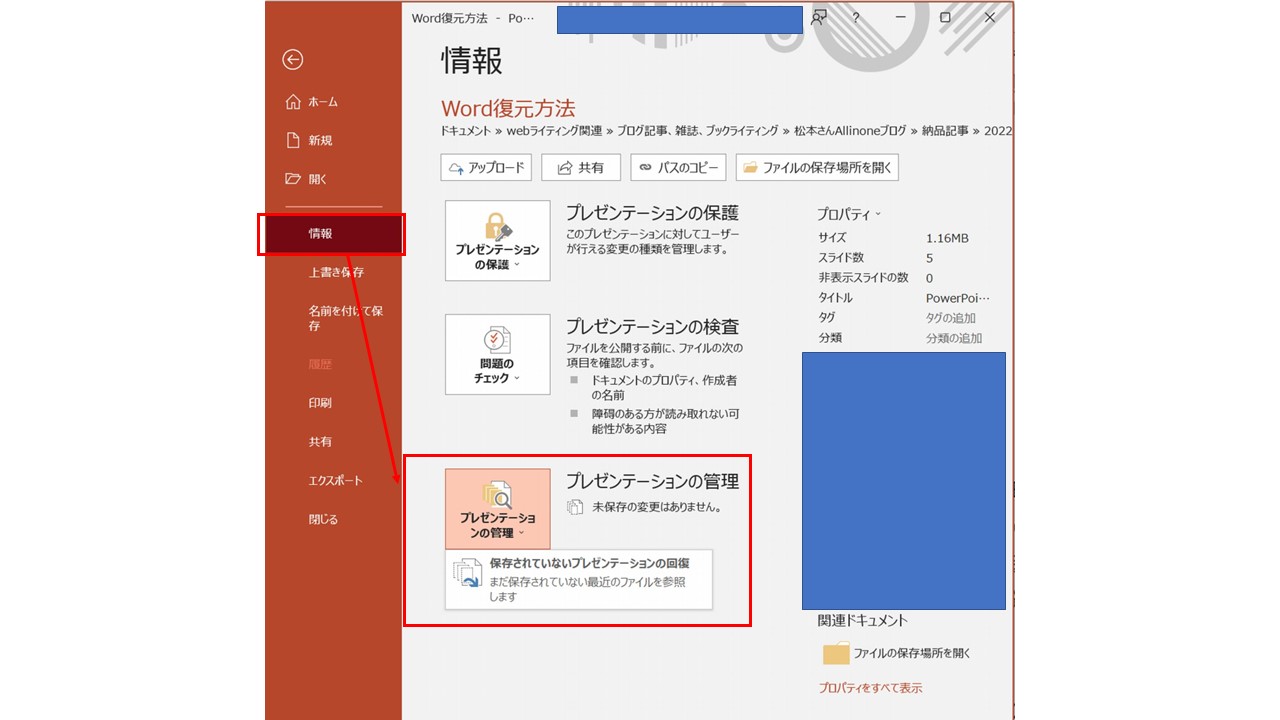
Task: Choose 上書き保存 in the sidebar
Action: (336, 272)
